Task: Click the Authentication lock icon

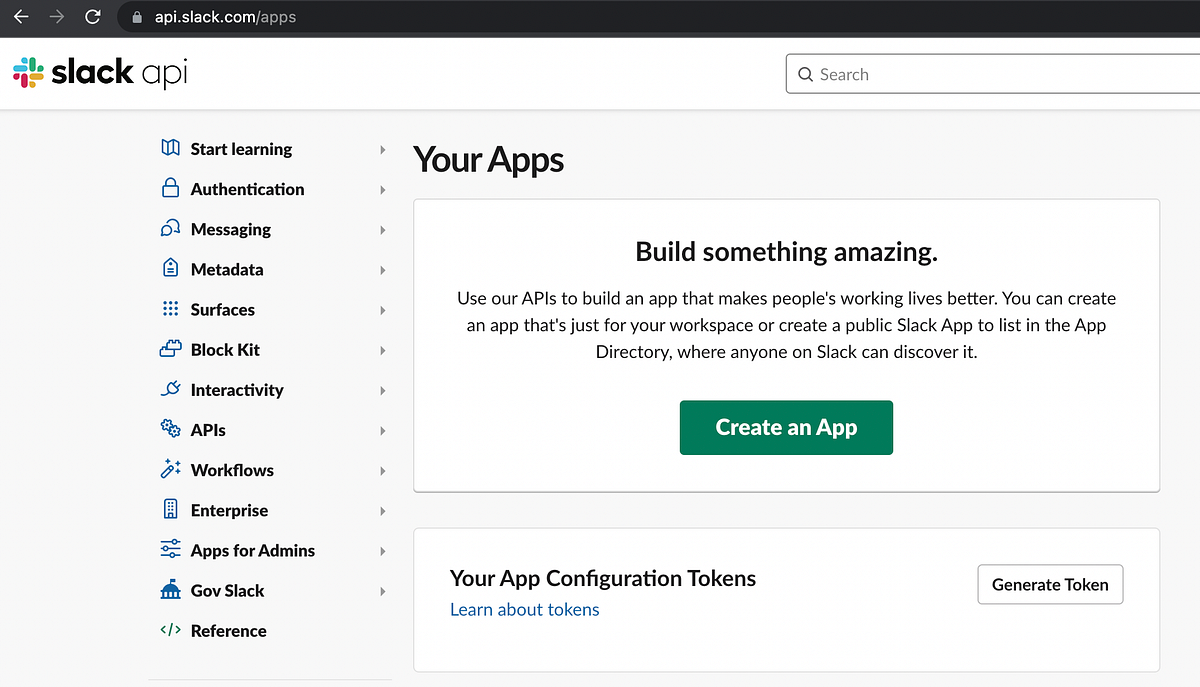Action: (170, 188)
